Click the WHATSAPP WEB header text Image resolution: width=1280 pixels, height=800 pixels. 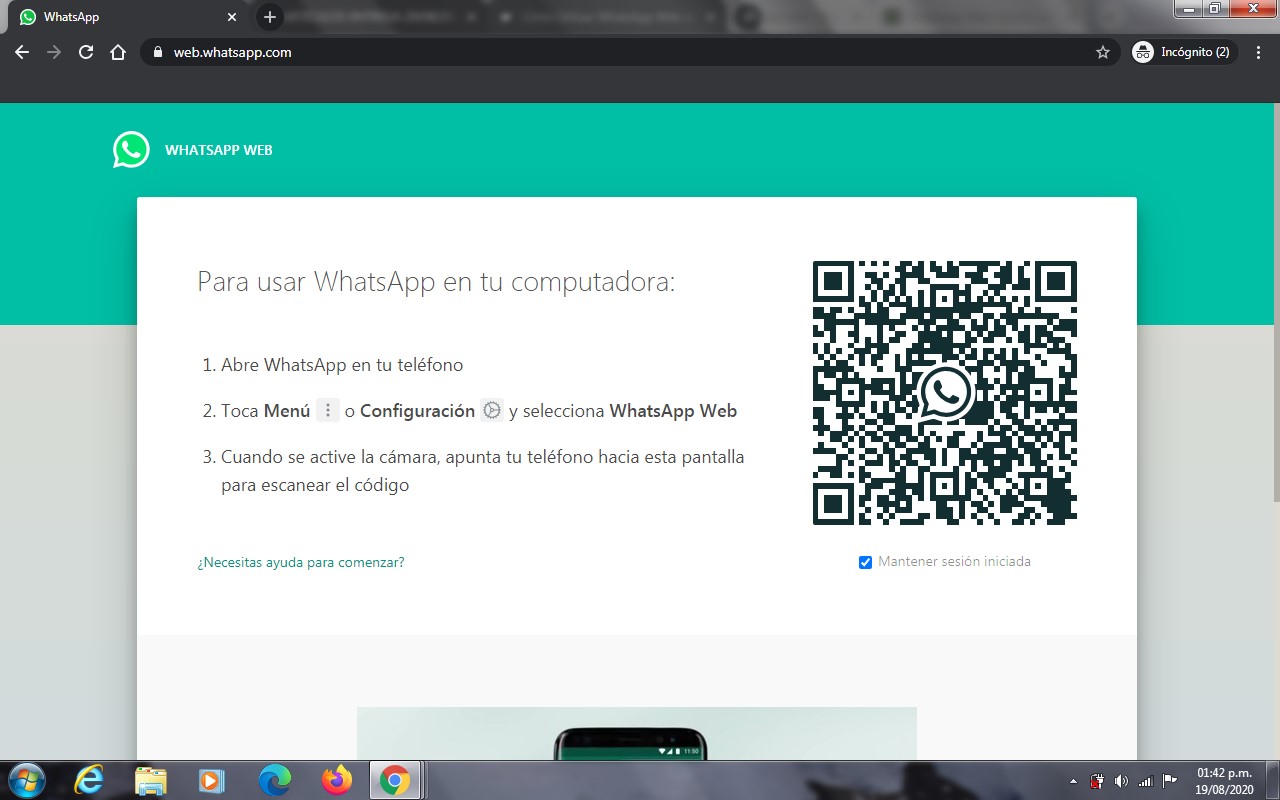tap(218, 150)
